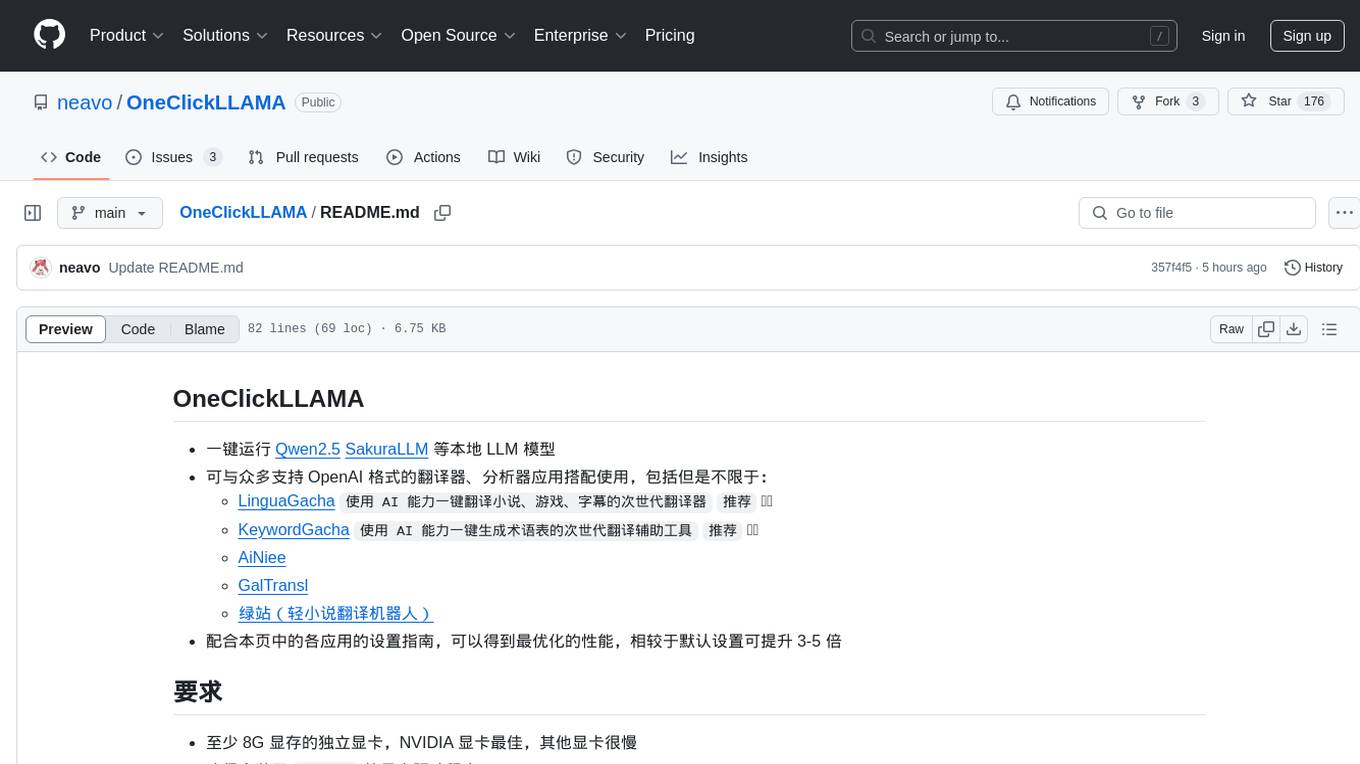Copy the file path icon
Viewport: 1360px width, 764px height.
tap(443, 213)
